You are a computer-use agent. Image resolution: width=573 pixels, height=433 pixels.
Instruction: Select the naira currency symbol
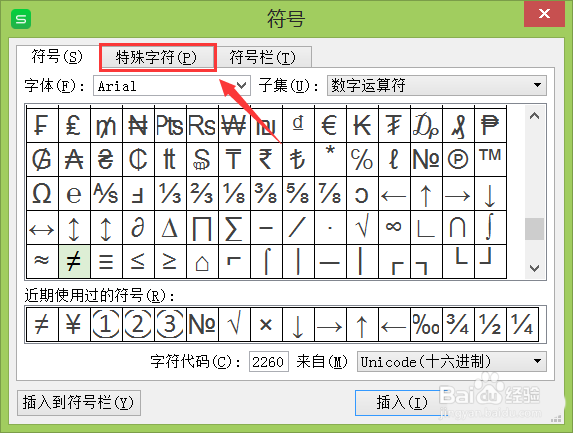pos(138,125)
